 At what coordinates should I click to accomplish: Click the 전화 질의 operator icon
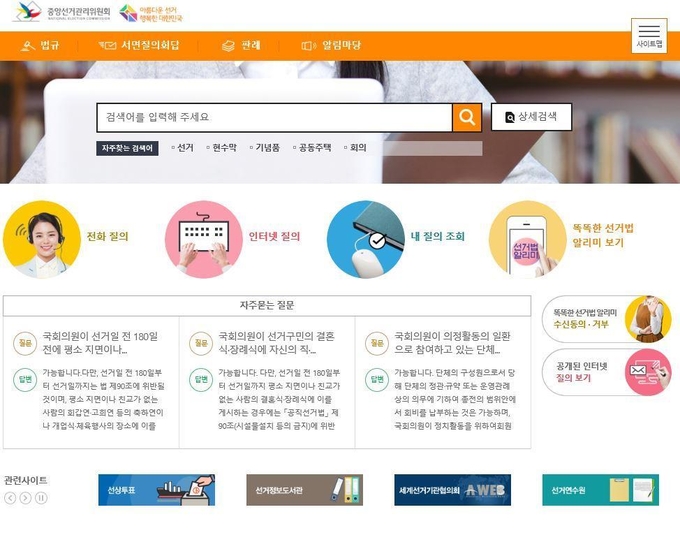tap(41, 239)
